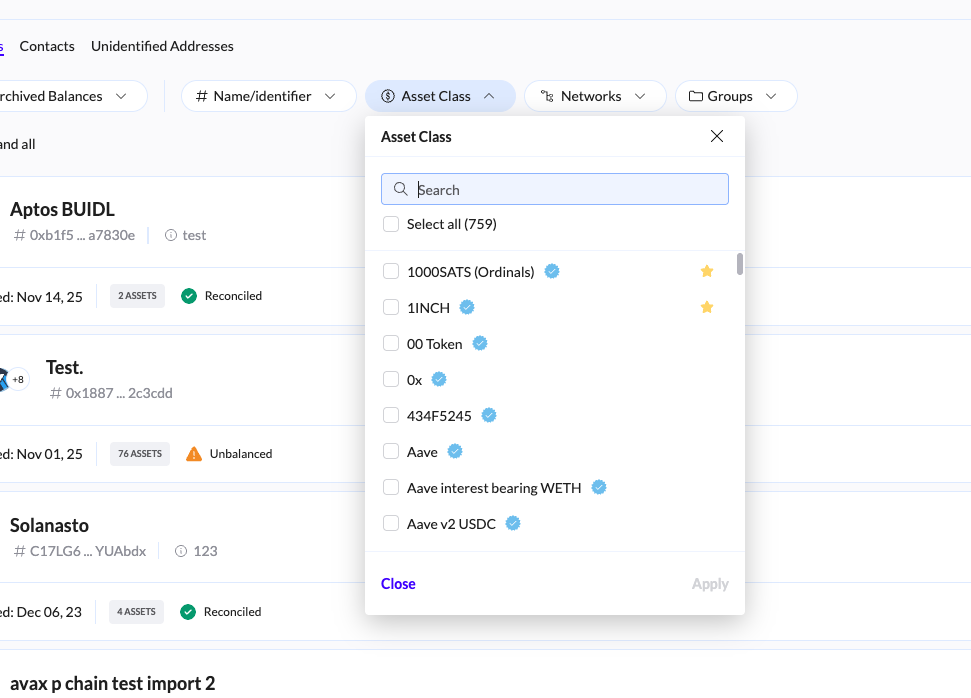The height and width of the screenshot is (698, 971).
Task: Click the info icon beside '123' on Solanasto
Action: coord(181,551)
